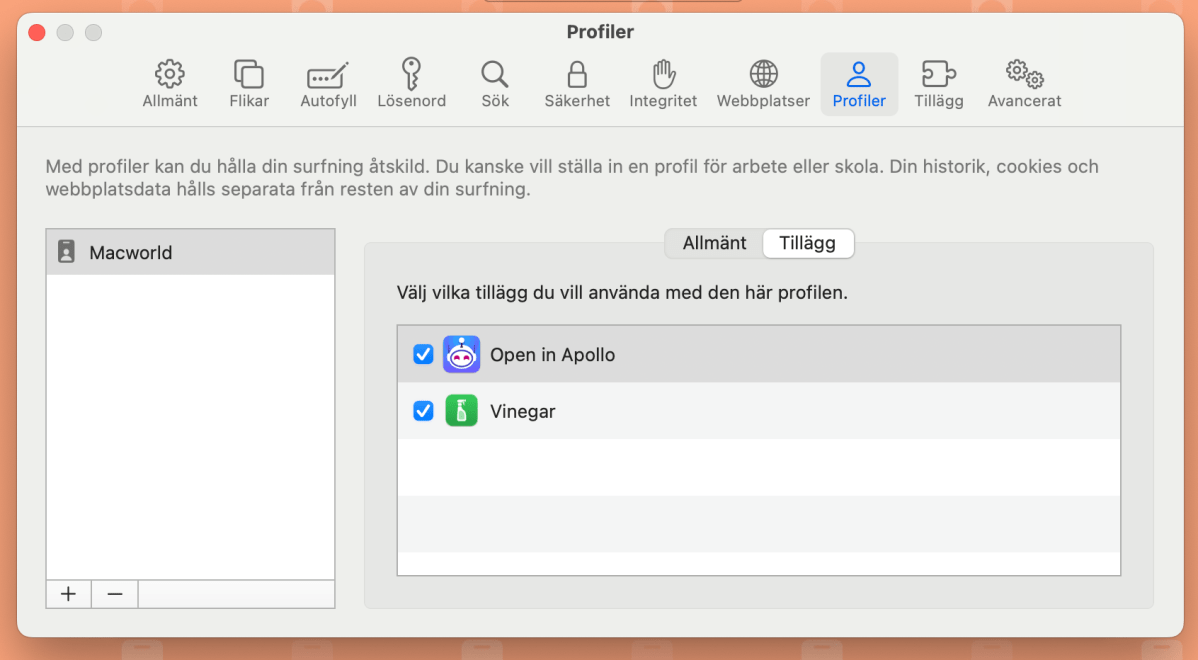This screenshot has width=1198, height=660.
Task: Open Avancerat gear settings
Action: click(1023, 83)
